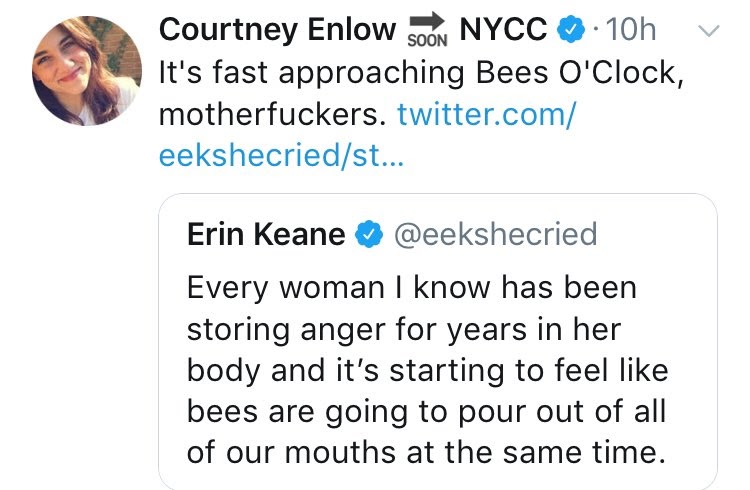Click the "of our mouths at the same time." line

coord(425,452)
